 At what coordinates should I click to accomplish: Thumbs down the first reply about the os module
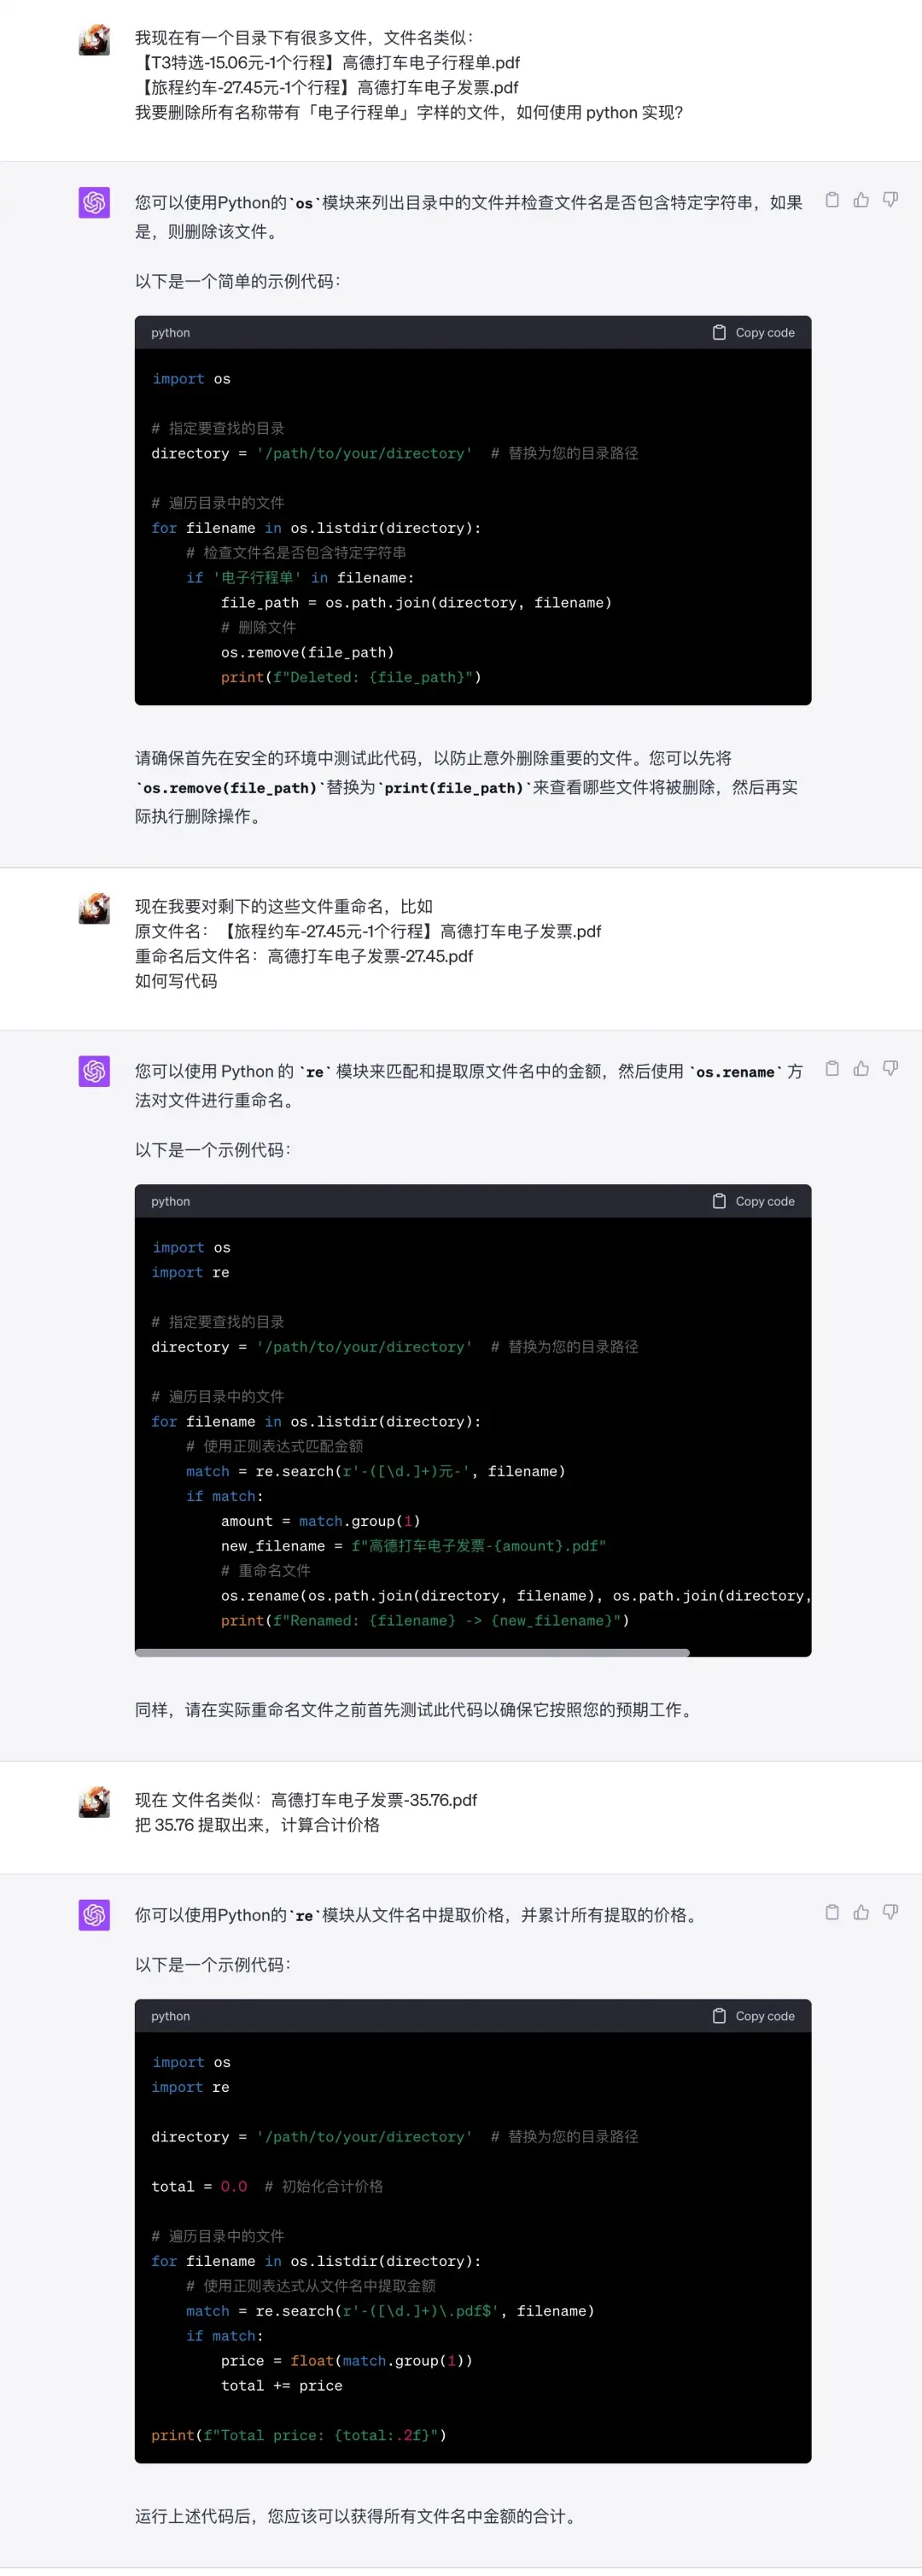click(x=890, y=200)
